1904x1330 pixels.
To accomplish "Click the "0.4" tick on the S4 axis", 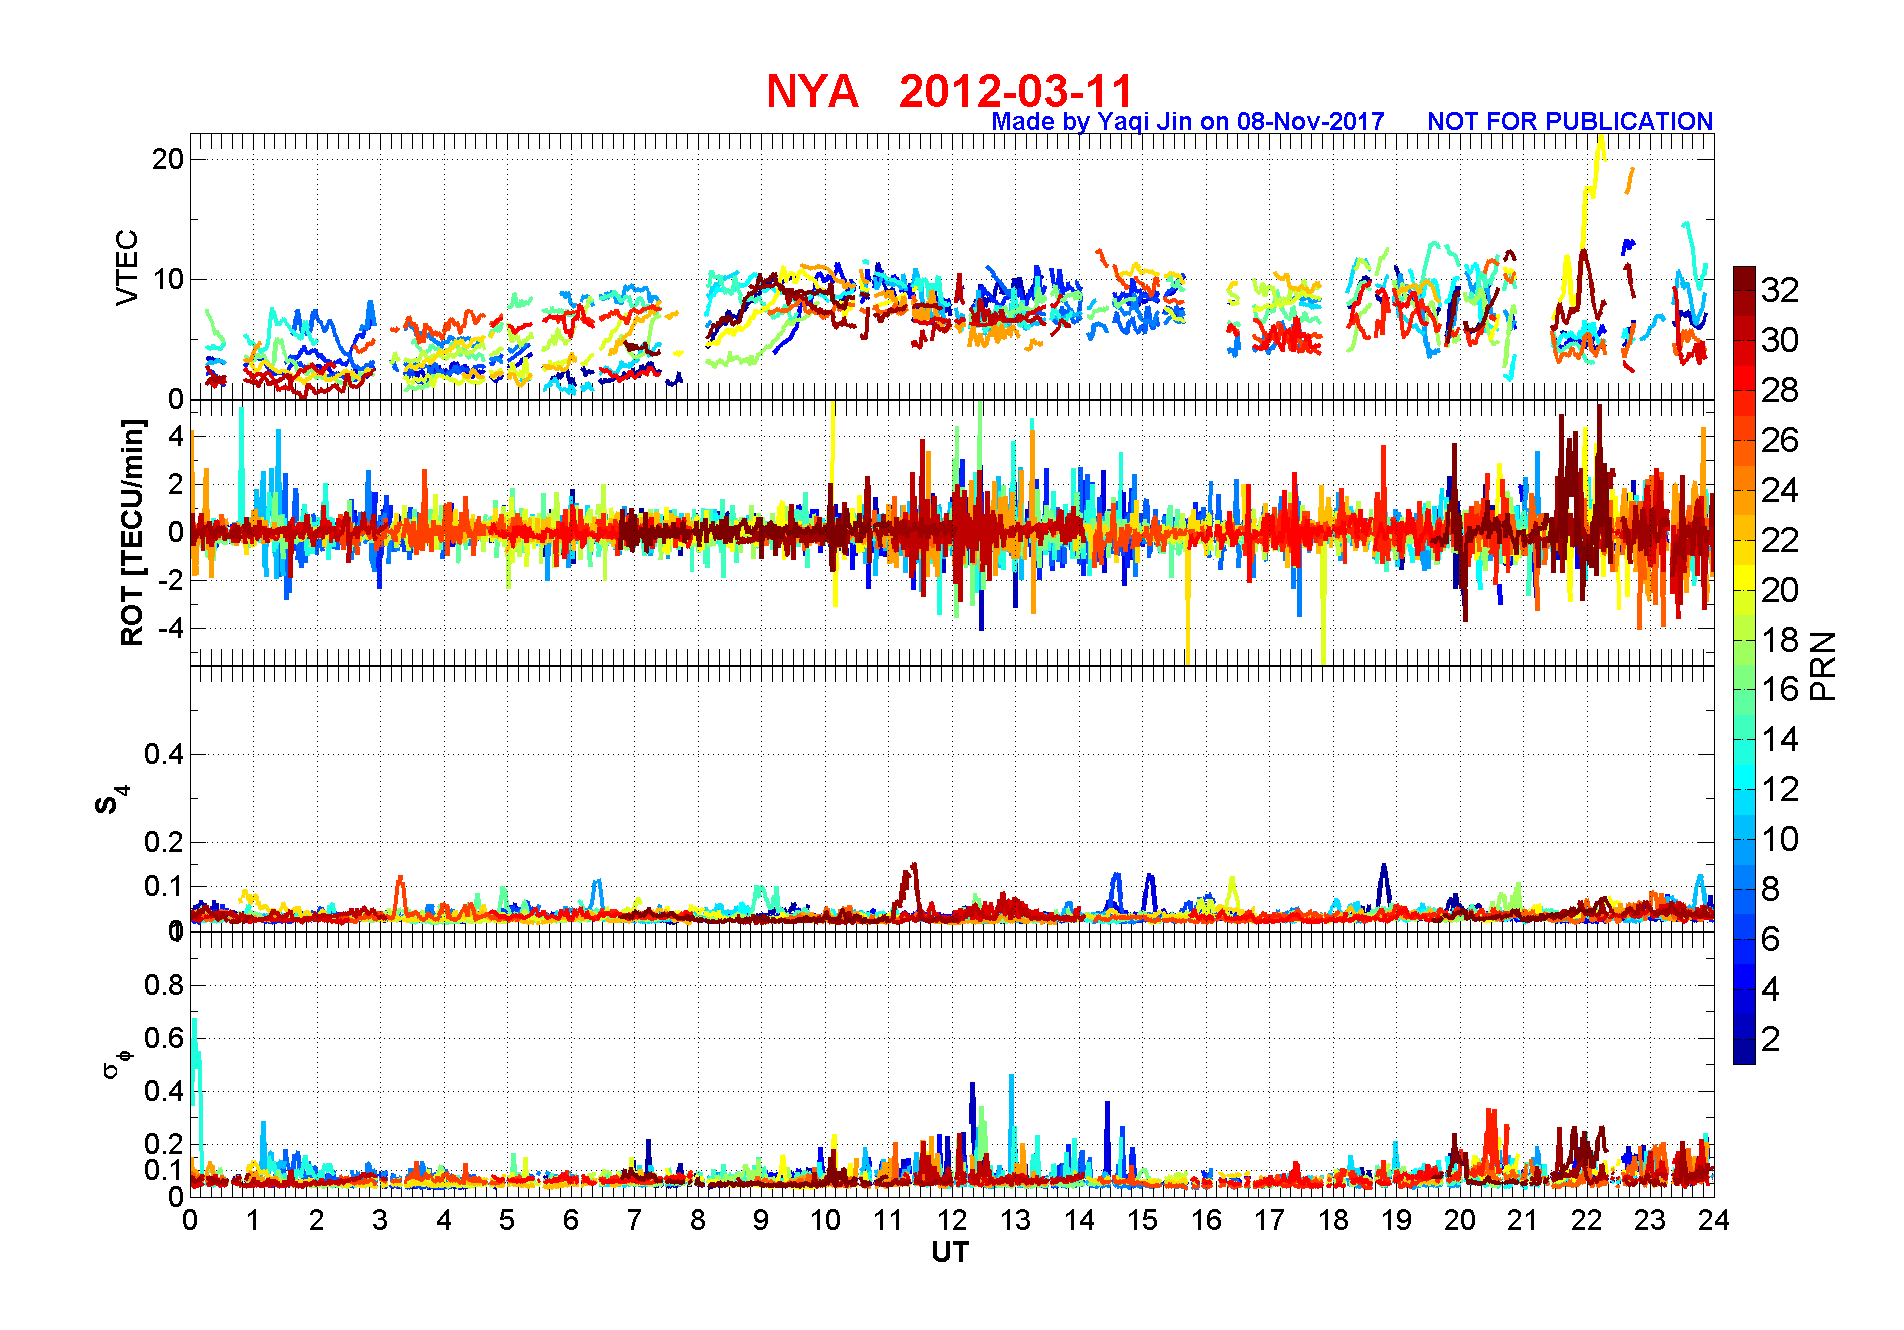I will (x=164, y=754).
